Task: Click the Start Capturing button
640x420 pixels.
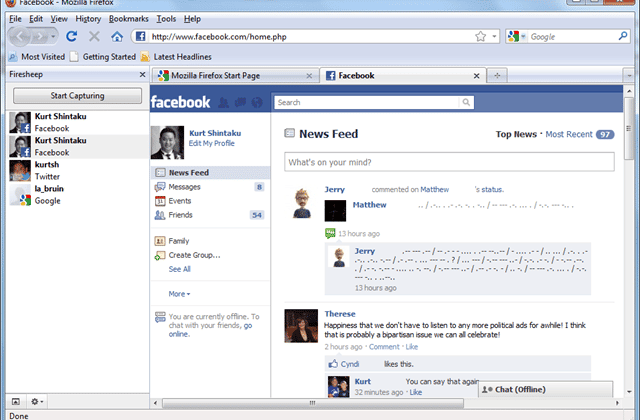Action: [x=78, y=96]
